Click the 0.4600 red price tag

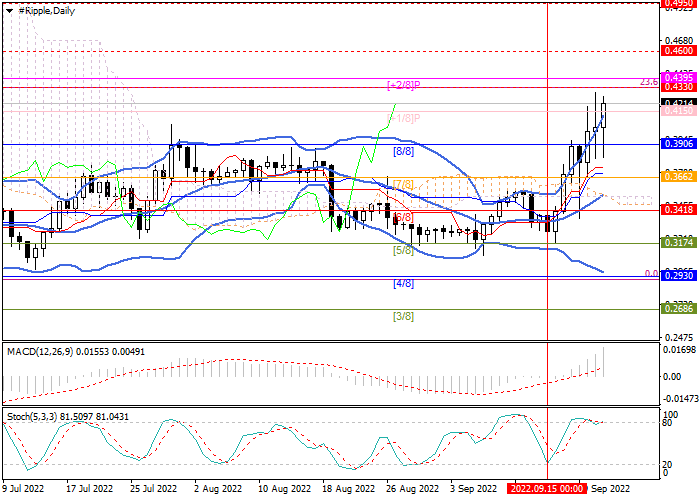coord(679,49)
